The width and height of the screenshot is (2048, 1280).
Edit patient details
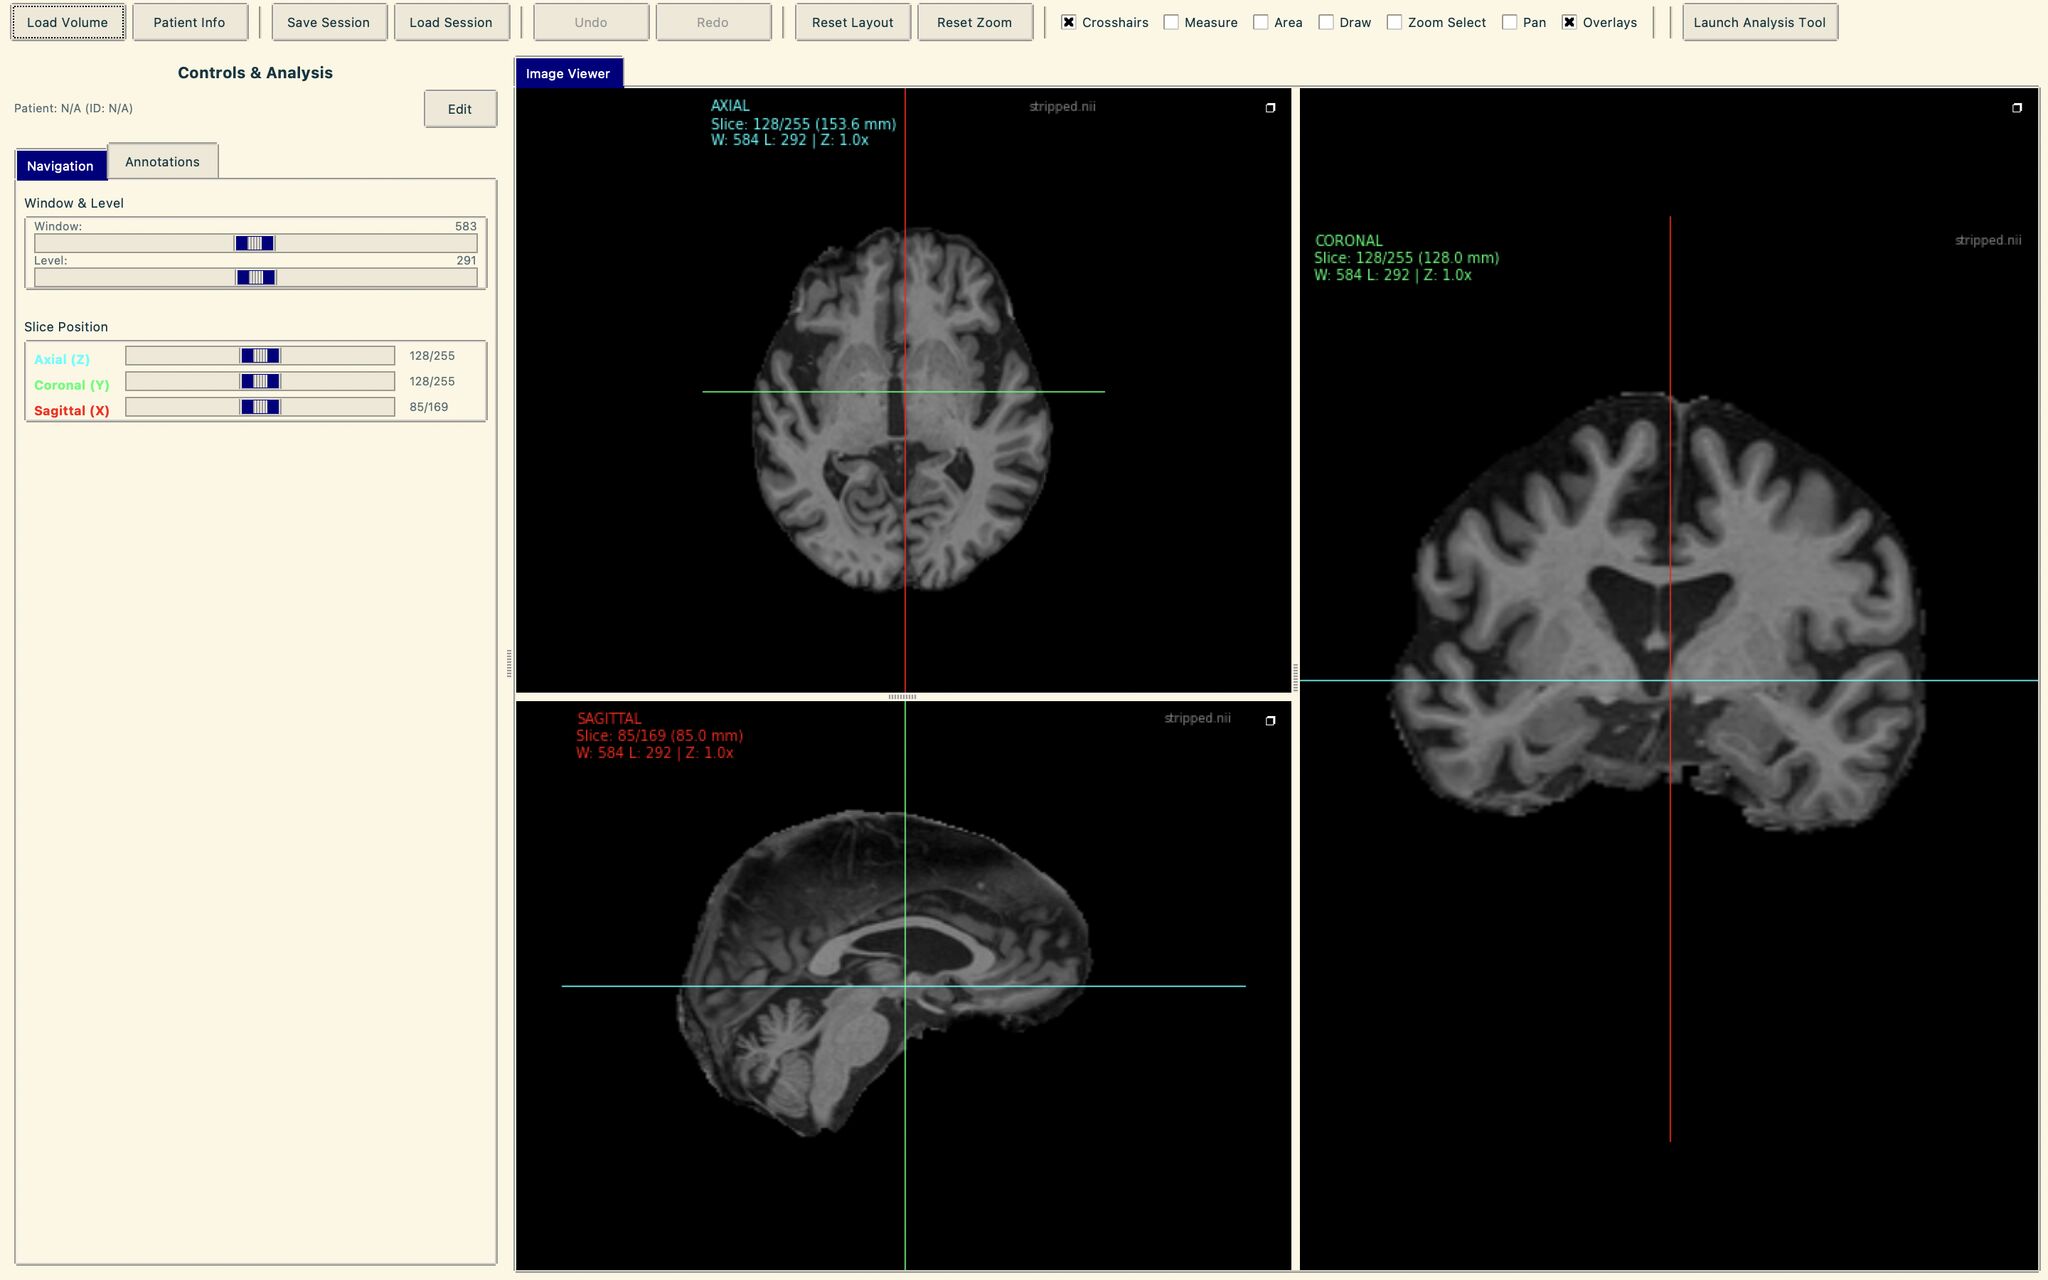(x=460, y=109)
